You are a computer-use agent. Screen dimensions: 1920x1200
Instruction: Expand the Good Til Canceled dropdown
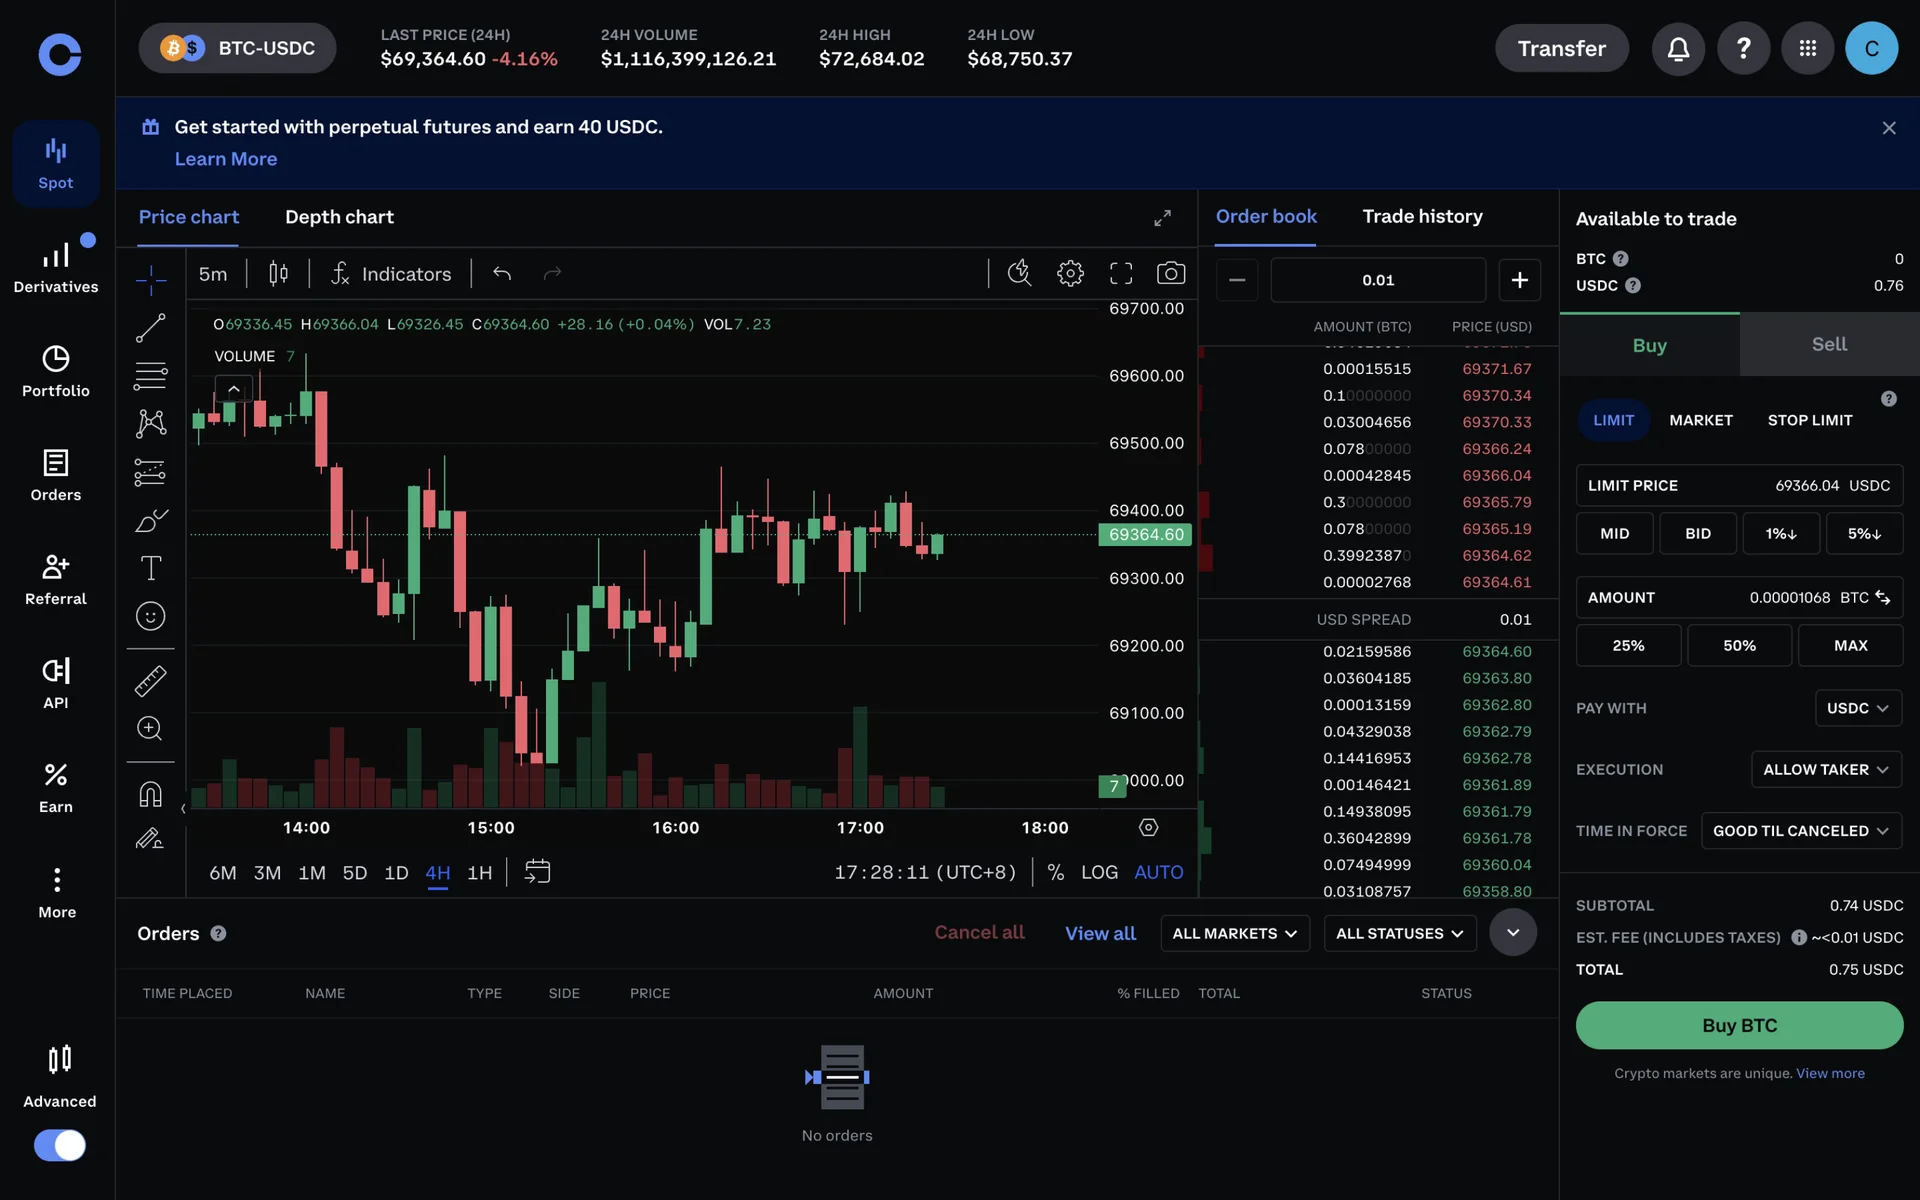click(x=1800, y=831)
